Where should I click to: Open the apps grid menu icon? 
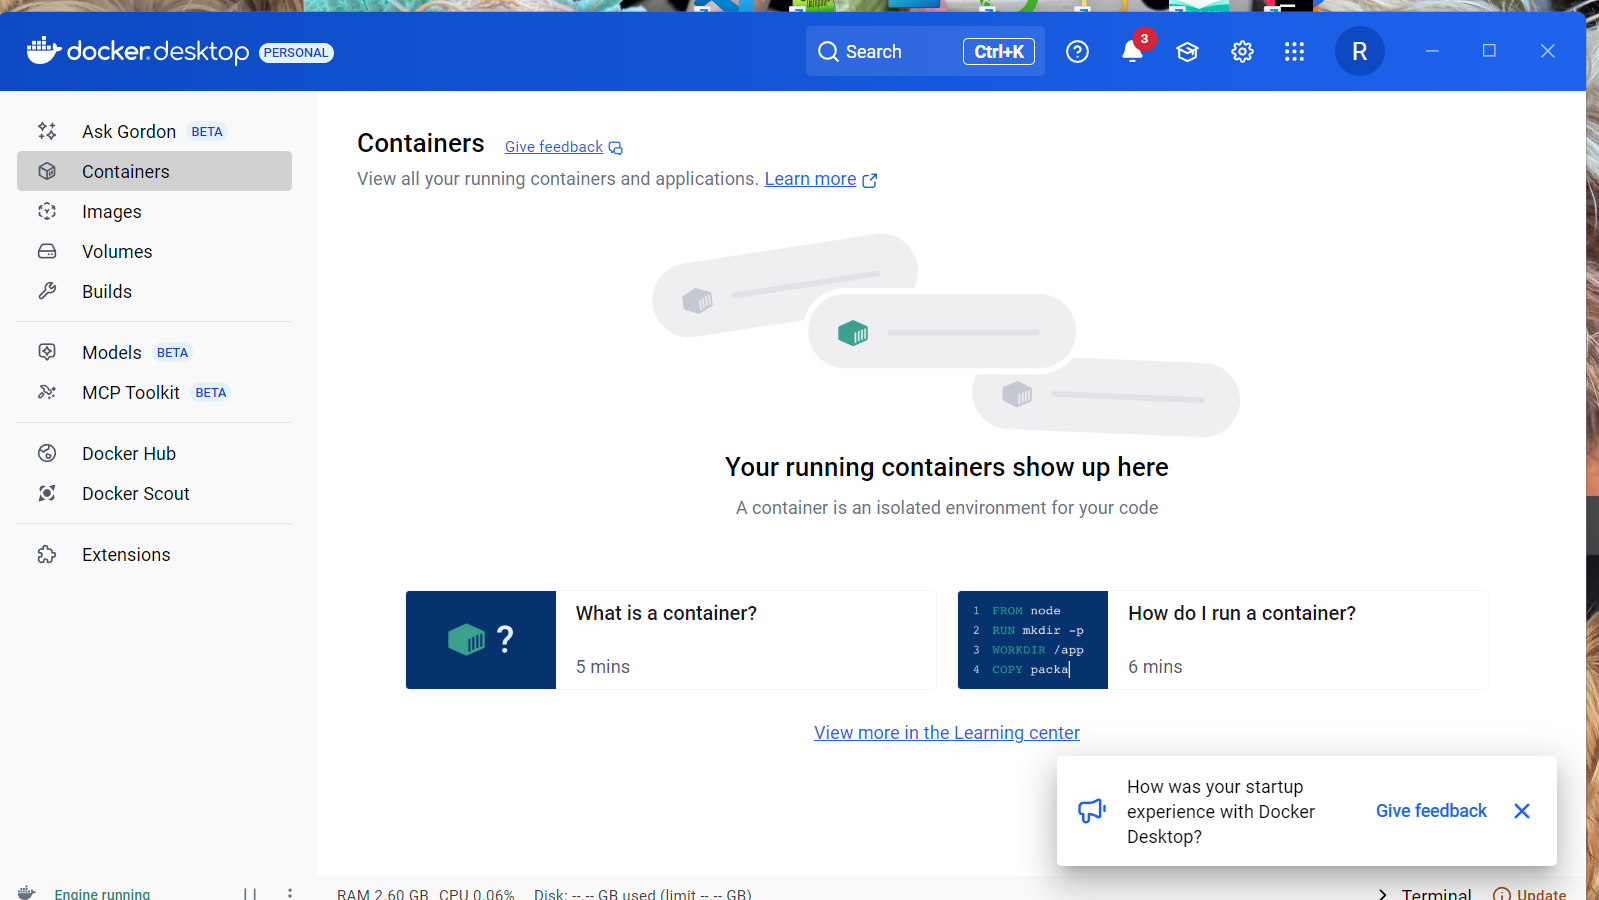[1294, 52]
